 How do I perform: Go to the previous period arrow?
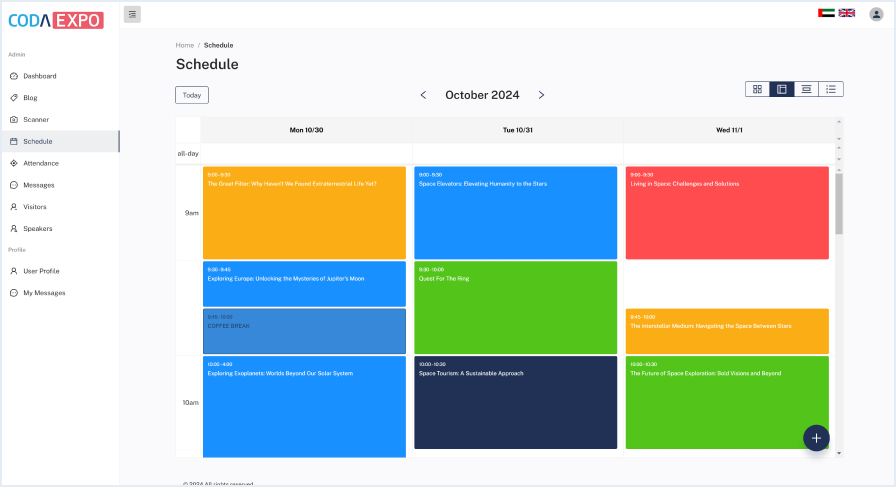(x=423, y=95)
